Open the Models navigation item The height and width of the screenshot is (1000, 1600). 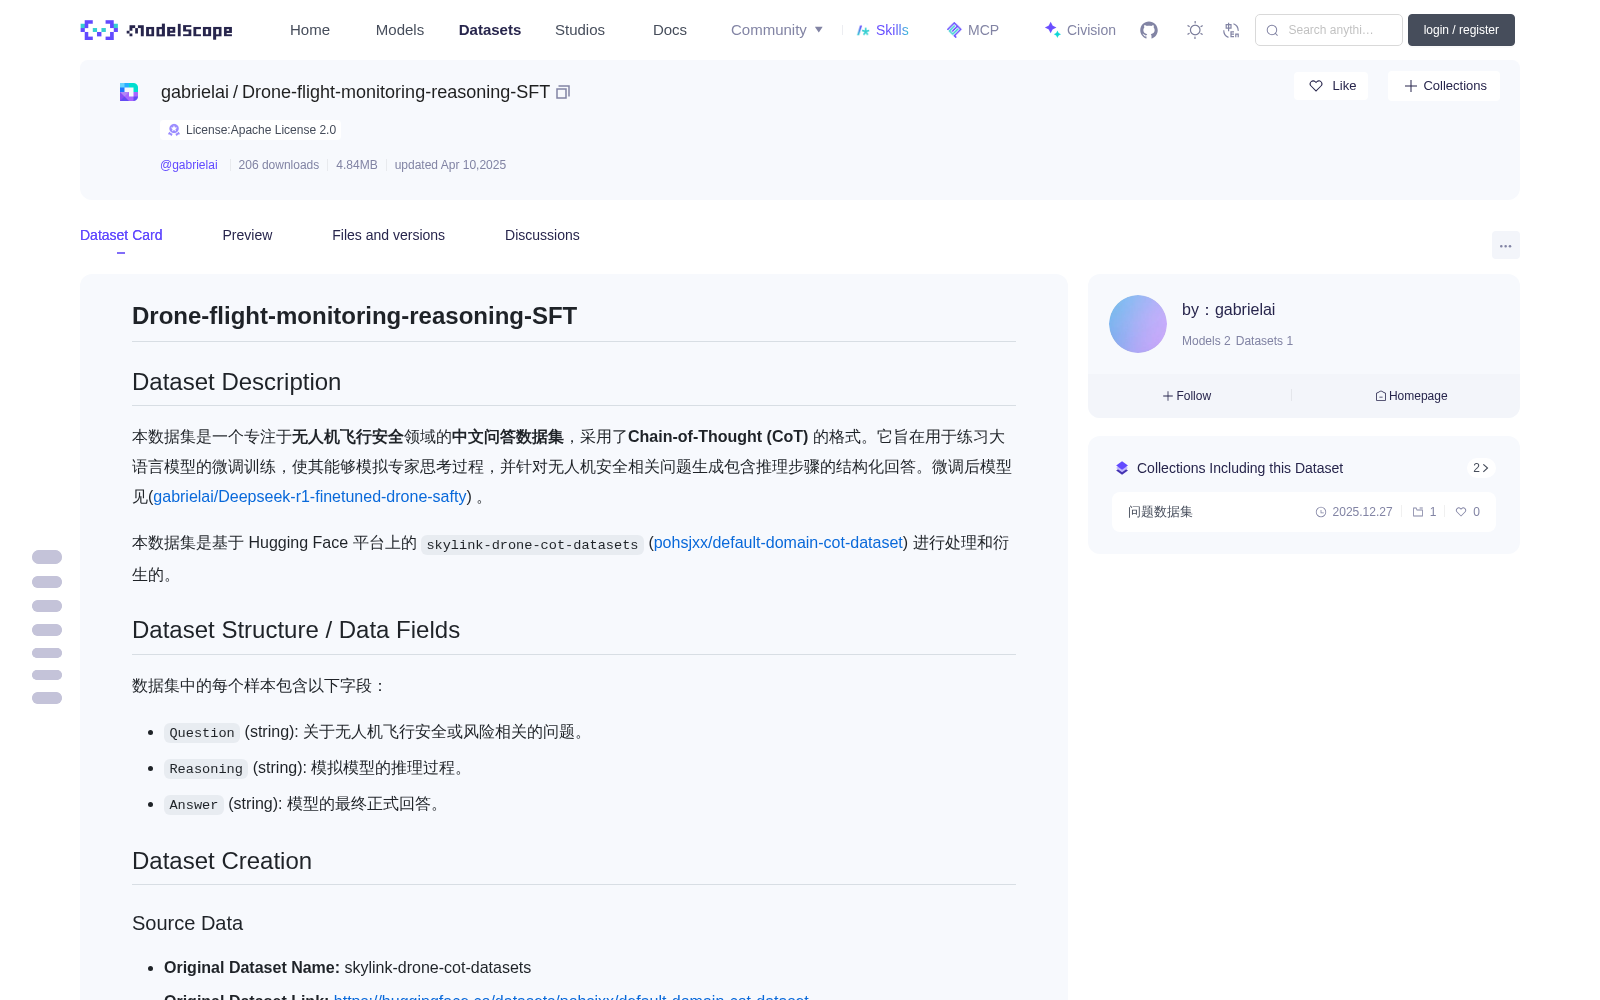click(400, 30)
